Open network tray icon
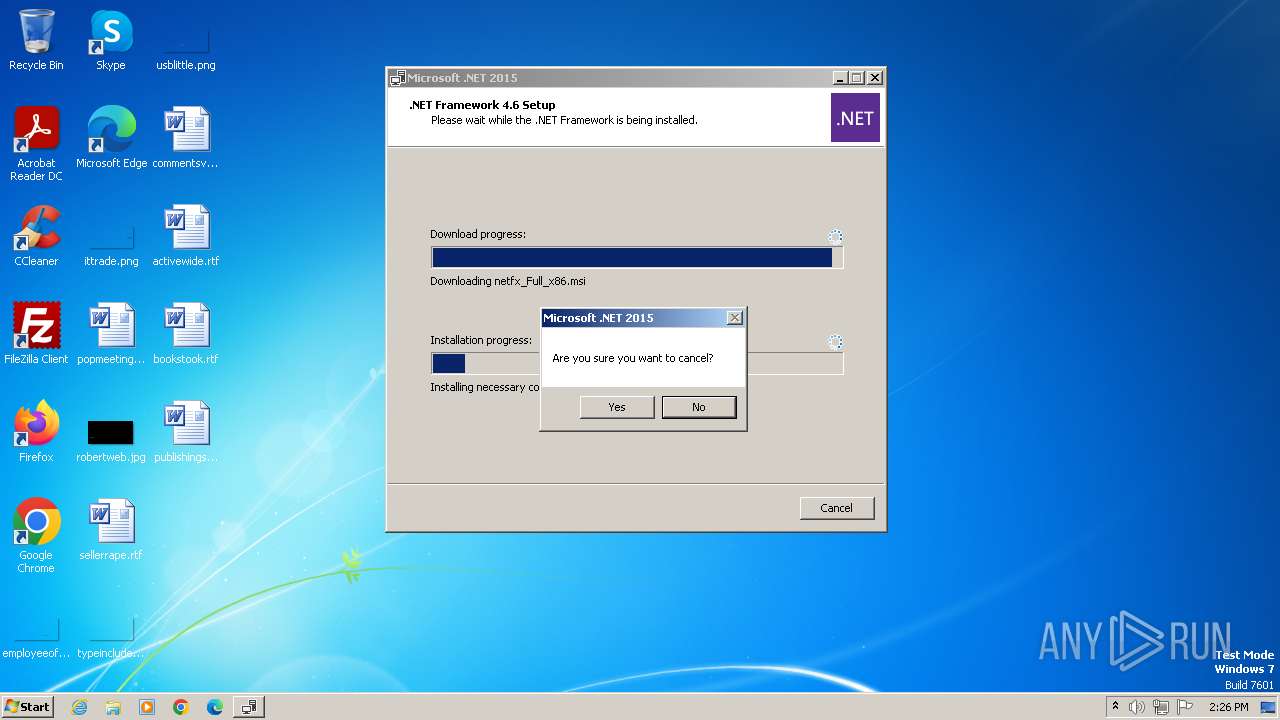 [1161, 707]
